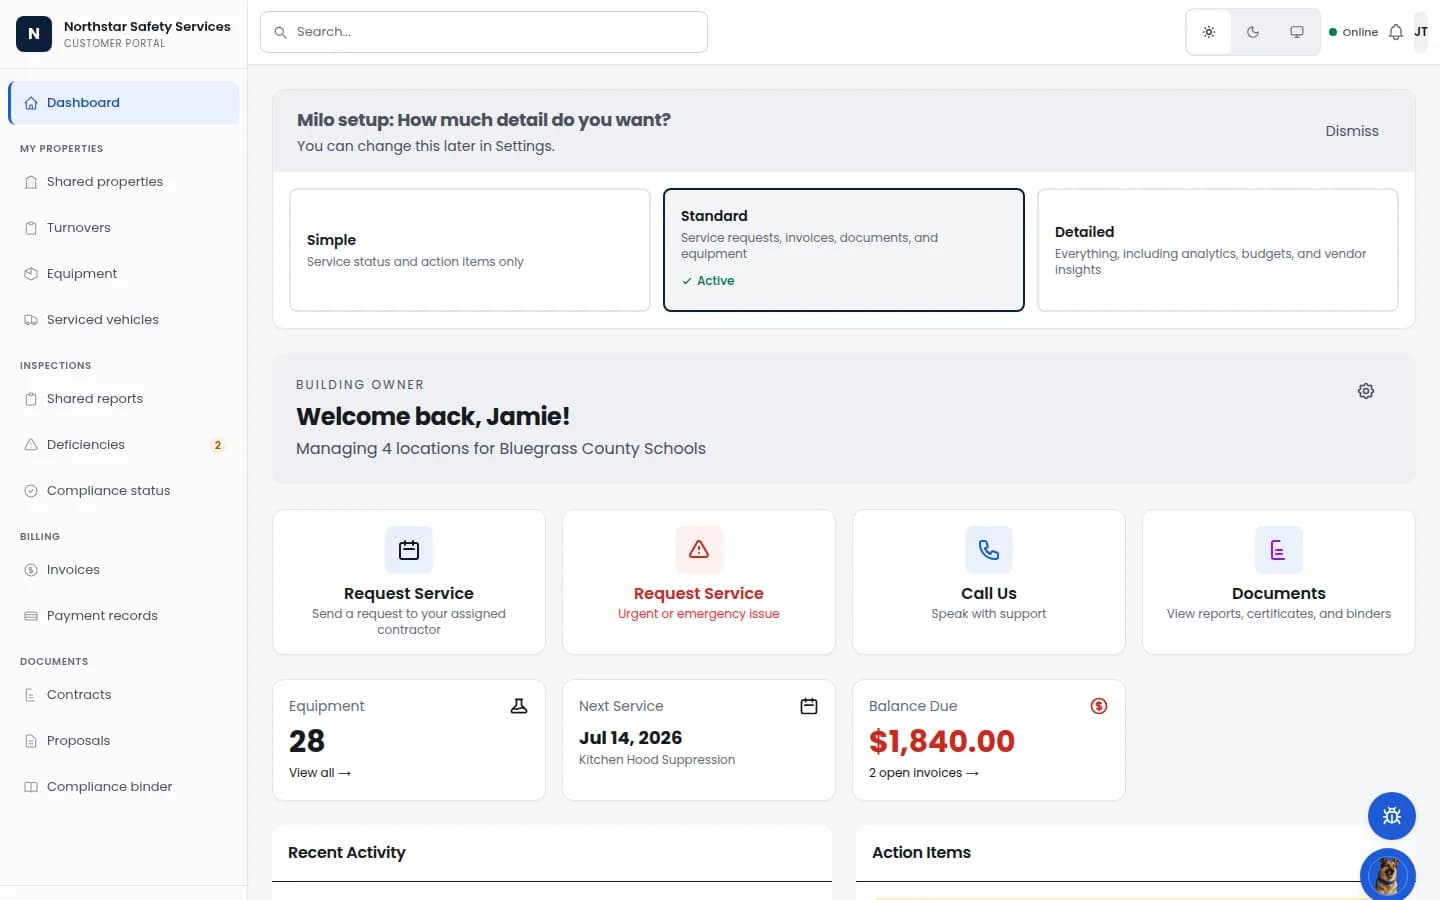Click the Compliance status check icon
The height and width of the screenshot is (900, 1440).
tap(31, 491)
